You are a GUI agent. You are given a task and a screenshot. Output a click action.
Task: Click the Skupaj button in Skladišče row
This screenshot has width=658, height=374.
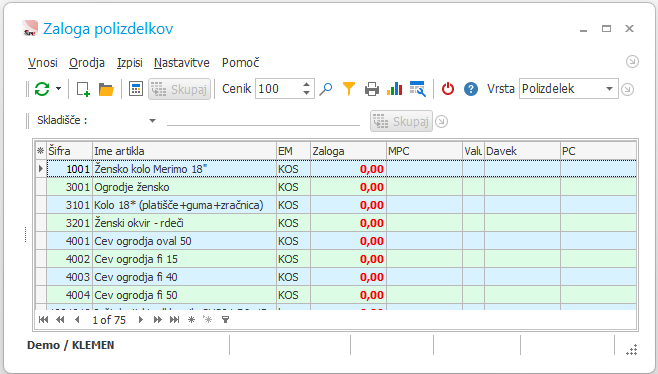tap(401, 121)
